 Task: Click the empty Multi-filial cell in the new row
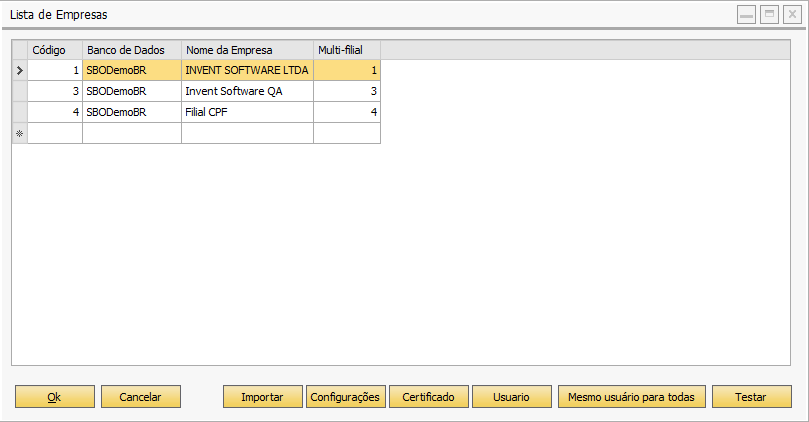point(347,133)
